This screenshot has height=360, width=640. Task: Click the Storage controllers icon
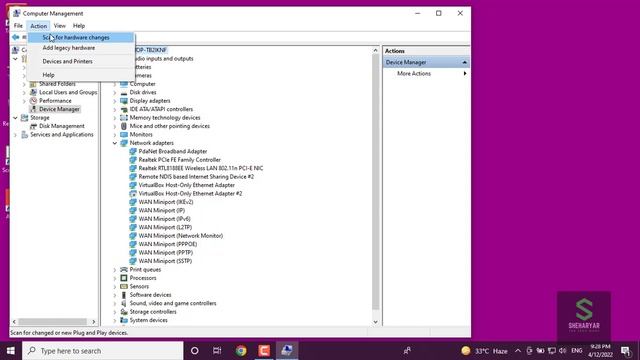point(124,312)
